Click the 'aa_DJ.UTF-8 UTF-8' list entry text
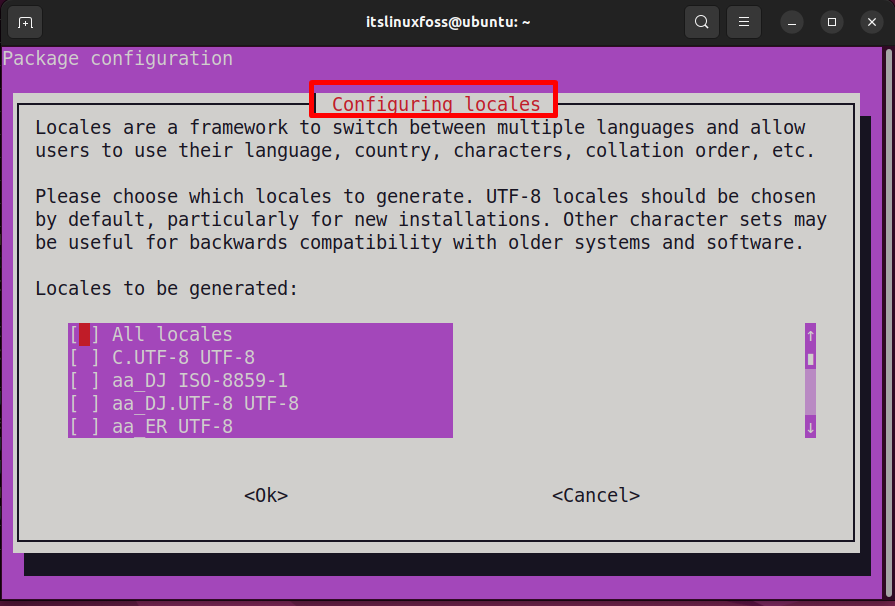The height and width of the screenshot is (606, 895). (205, 404)
